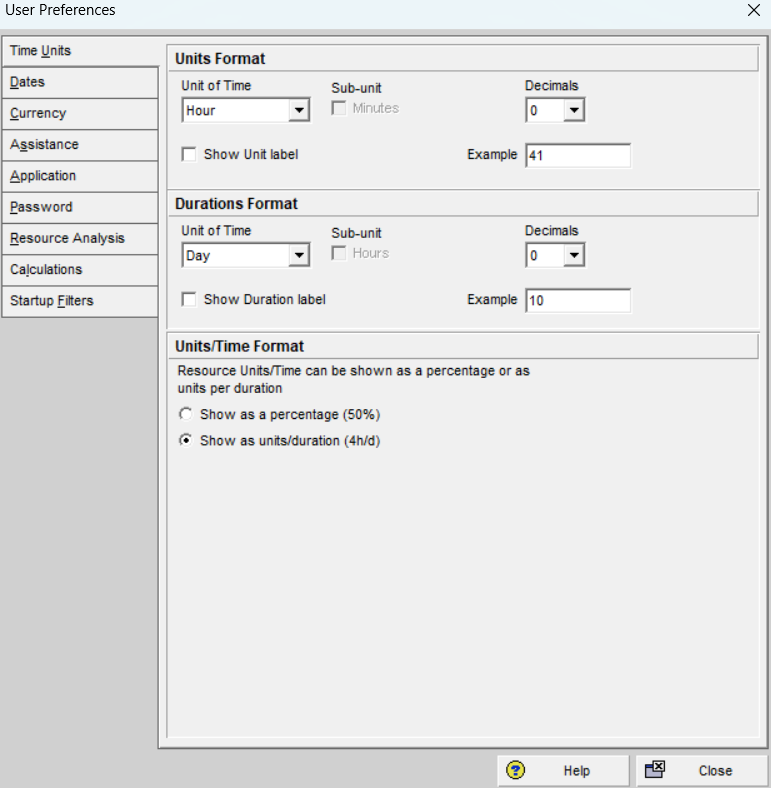
Task: Open Units Format Decimals dropdown
Action: point(574,111)
